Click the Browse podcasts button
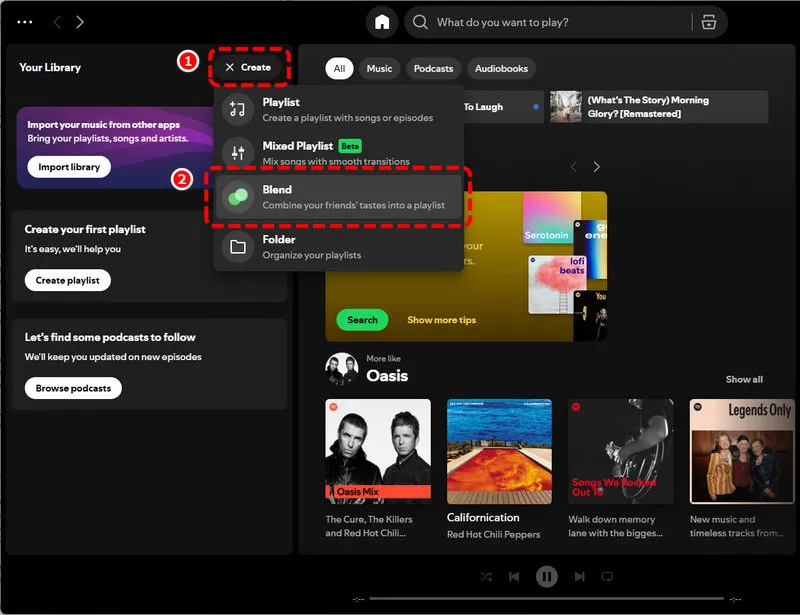 (x=73, y=388)
